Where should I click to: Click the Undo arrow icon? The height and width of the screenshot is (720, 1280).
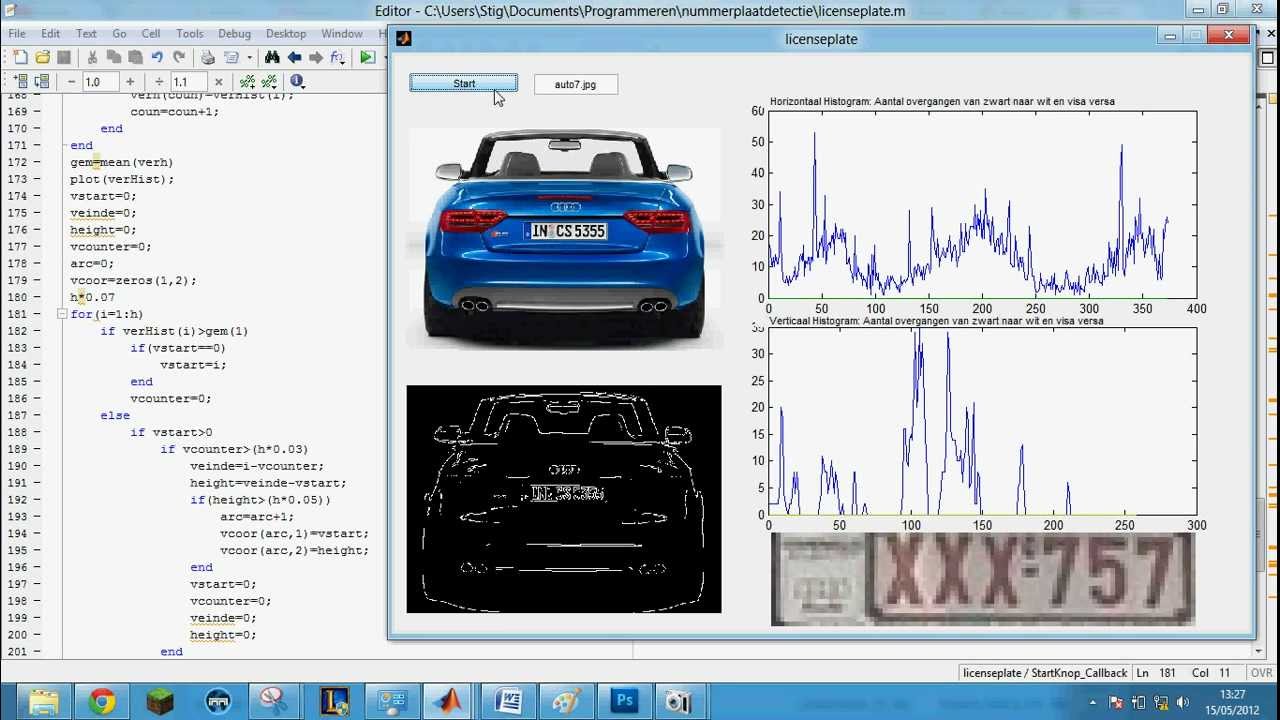157,58
